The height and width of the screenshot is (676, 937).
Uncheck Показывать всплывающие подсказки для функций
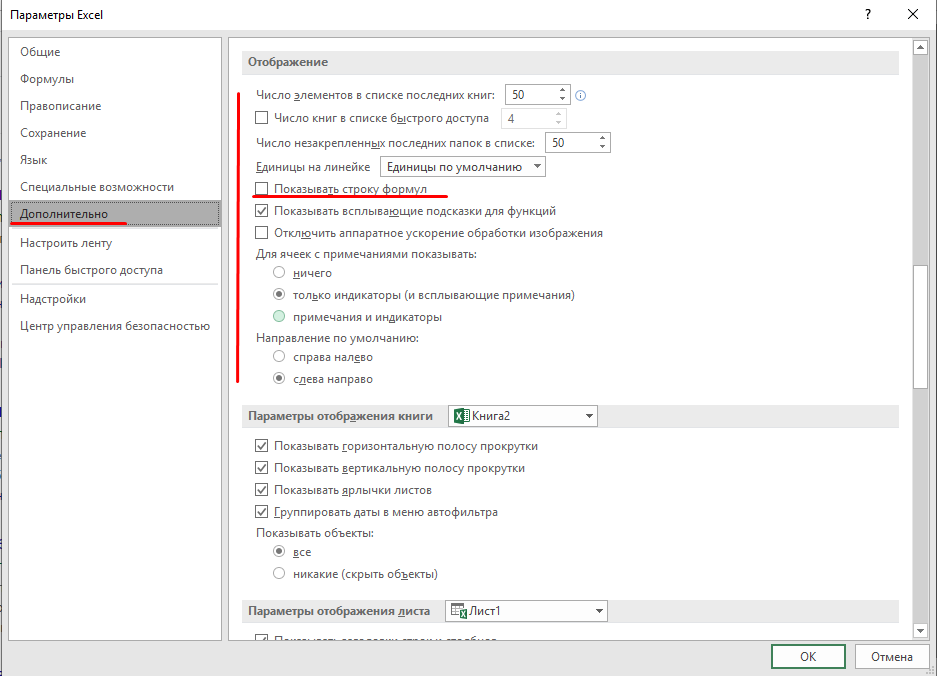(x=261, y=210)
